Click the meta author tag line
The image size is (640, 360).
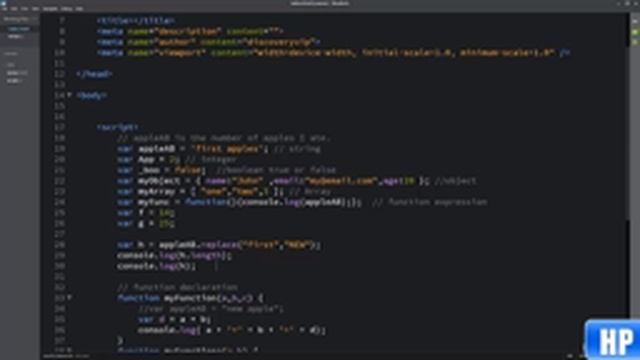click(x=209, y=42)
